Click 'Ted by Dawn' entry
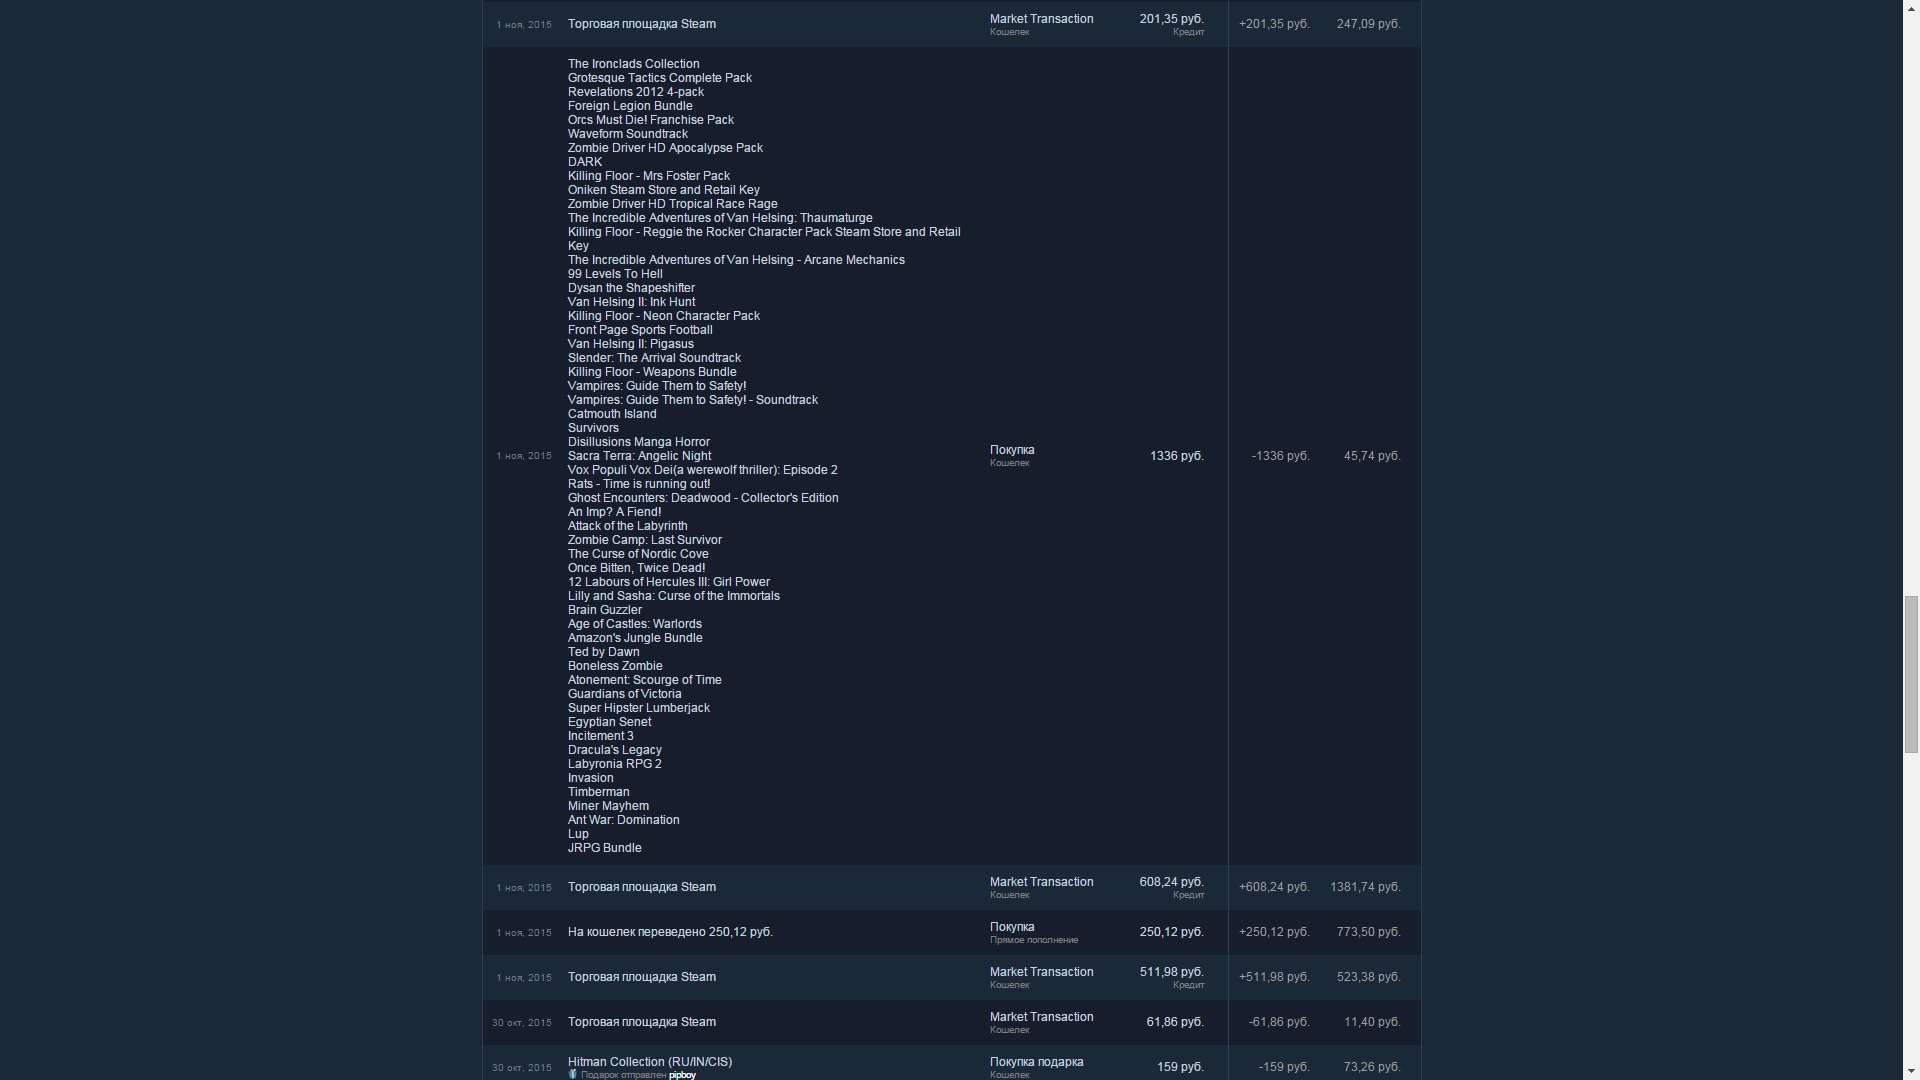Viewport: 1920px width, 1080px height. click(604, 652)
